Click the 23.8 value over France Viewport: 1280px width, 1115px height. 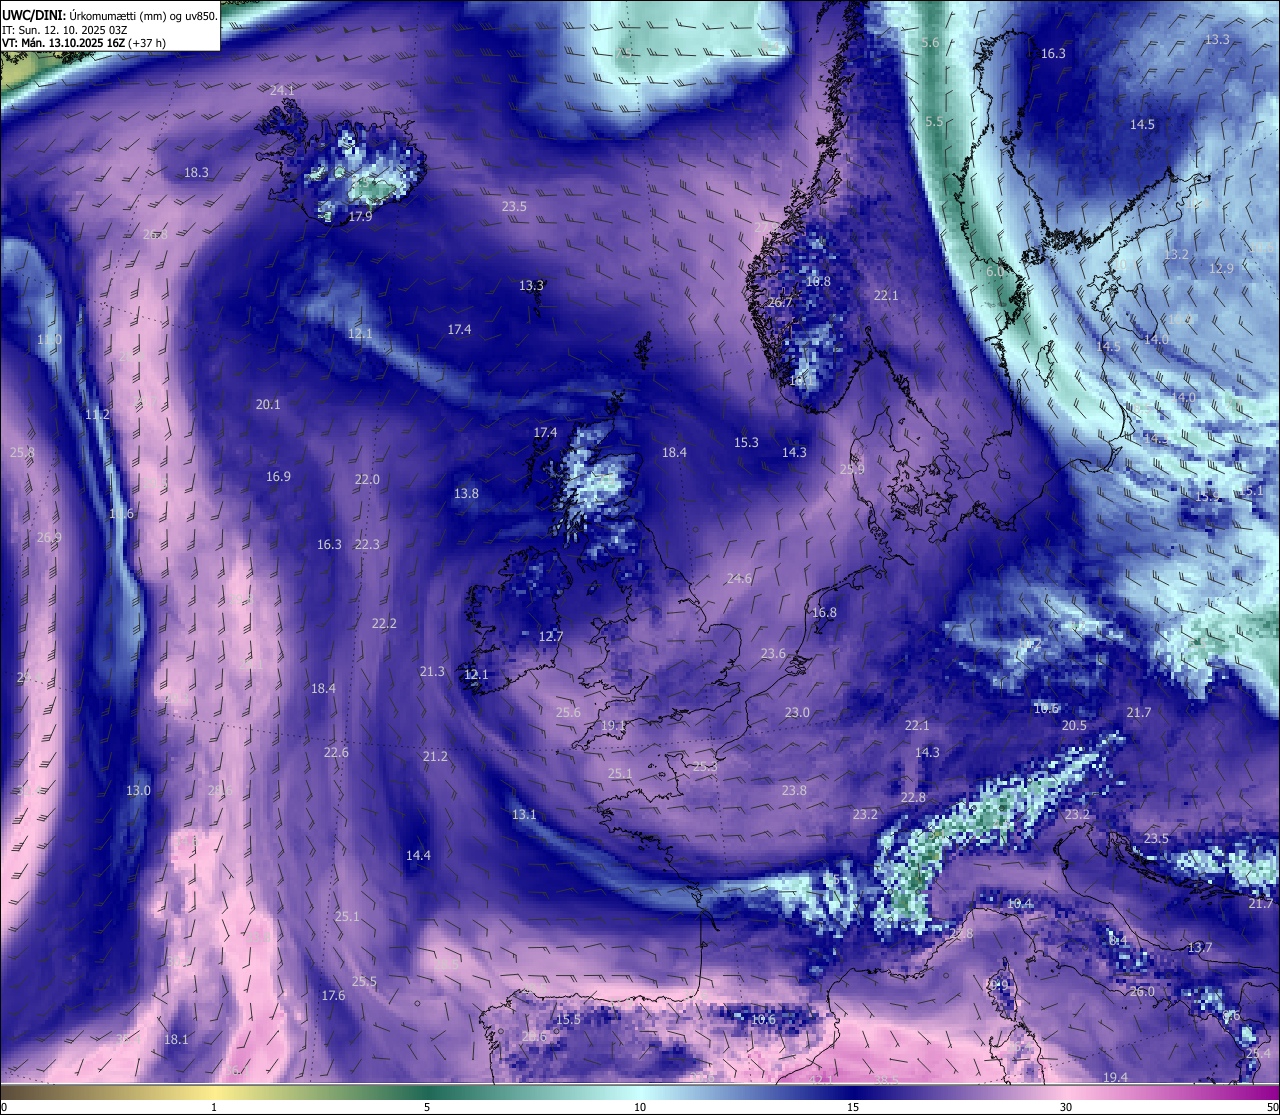pos(794,791)
